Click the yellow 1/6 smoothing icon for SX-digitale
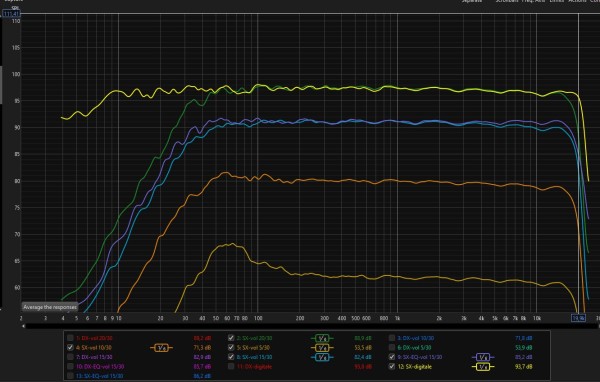 pos(483,367)
